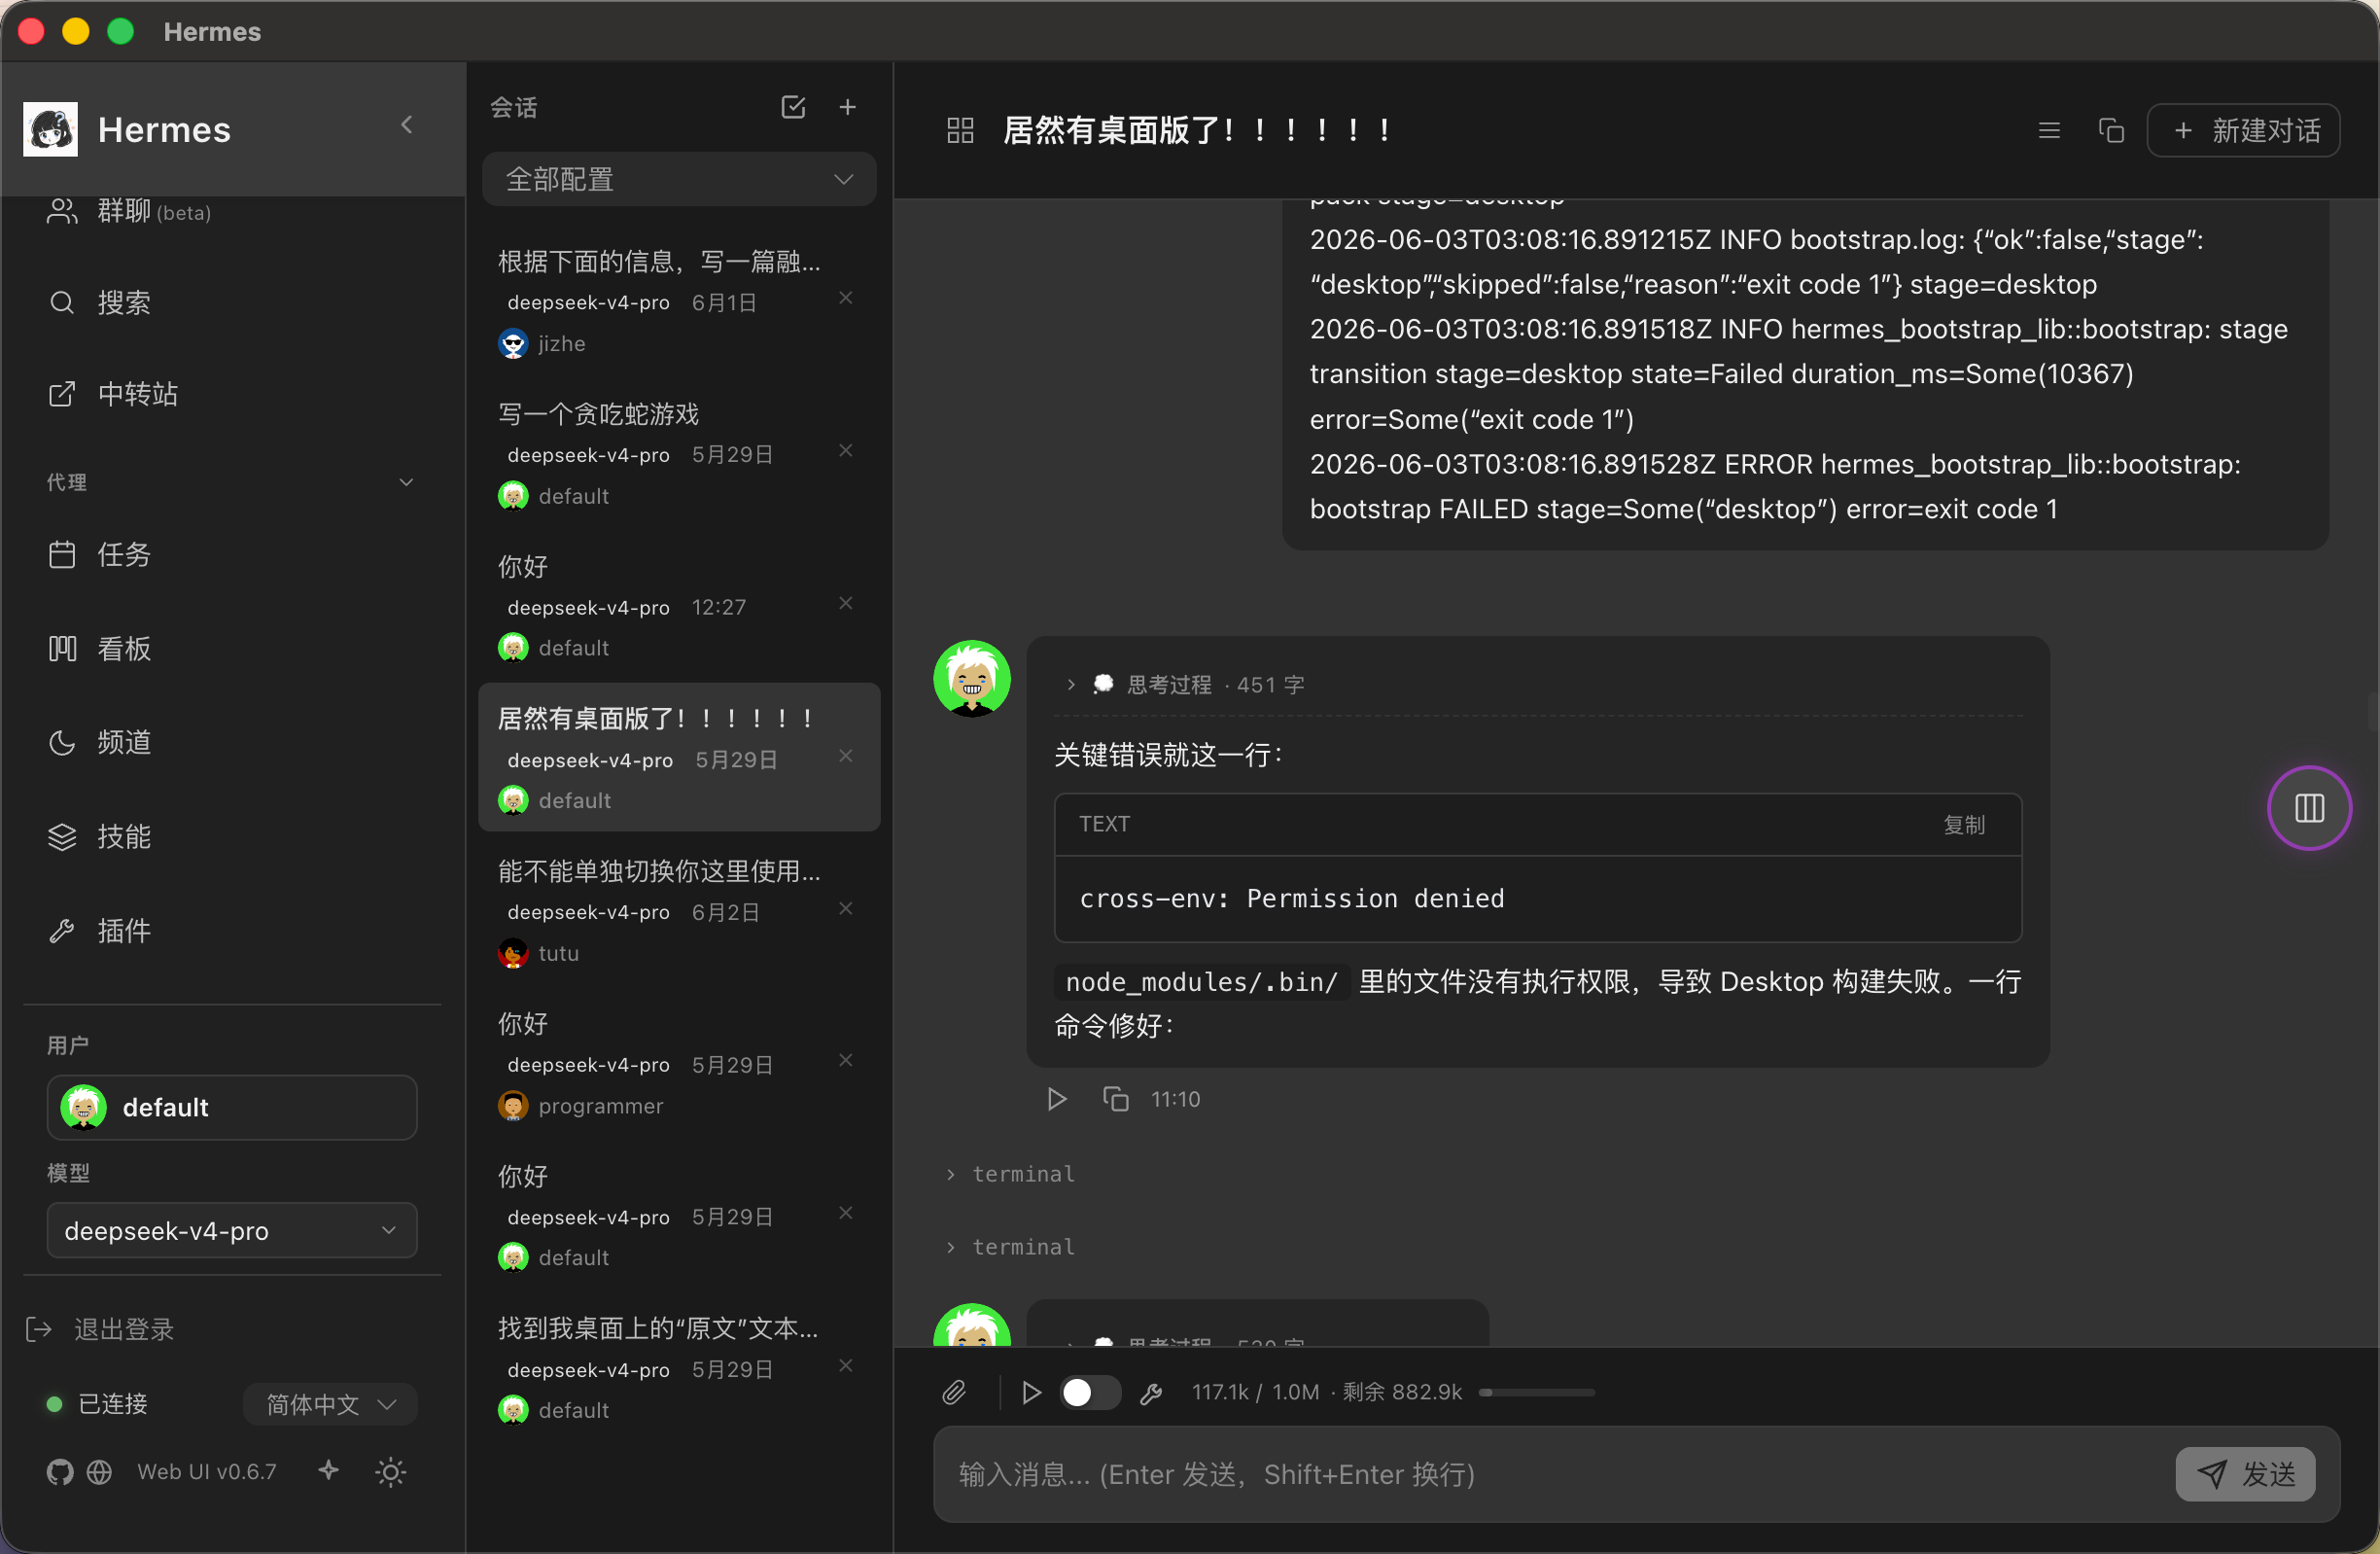
Task: Click the assistant avatar beside the 11:10 reply
Action: (x=971, y=679)
